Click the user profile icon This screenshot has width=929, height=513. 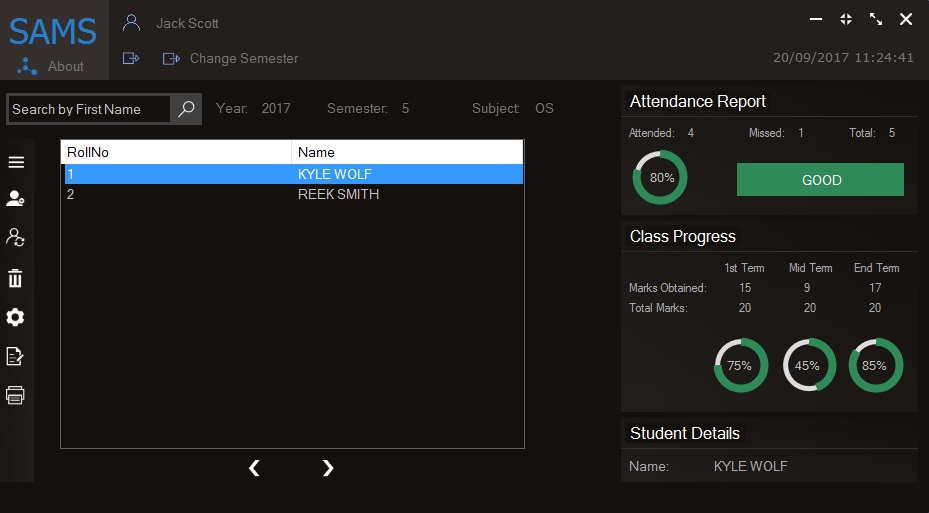pyautogui.click(x=131, y=23)
